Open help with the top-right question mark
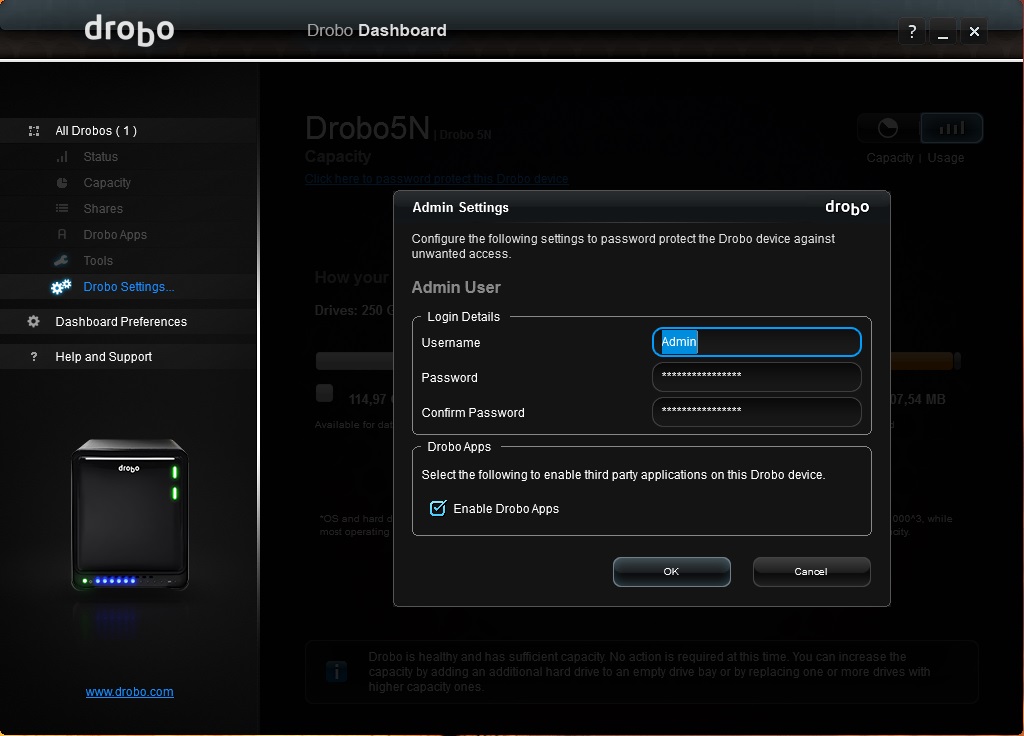The image size is (1024, 736). click(912, 31)
